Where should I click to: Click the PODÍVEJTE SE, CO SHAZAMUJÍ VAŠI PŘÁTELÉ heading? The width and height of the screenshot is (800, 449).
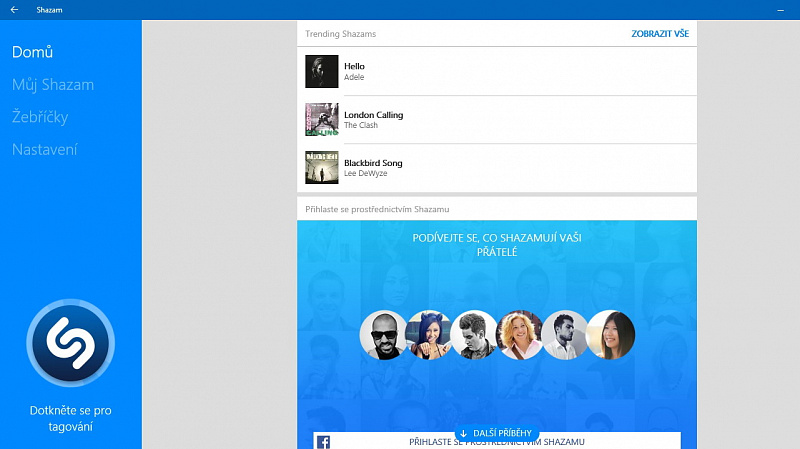(x=497, y=245)
